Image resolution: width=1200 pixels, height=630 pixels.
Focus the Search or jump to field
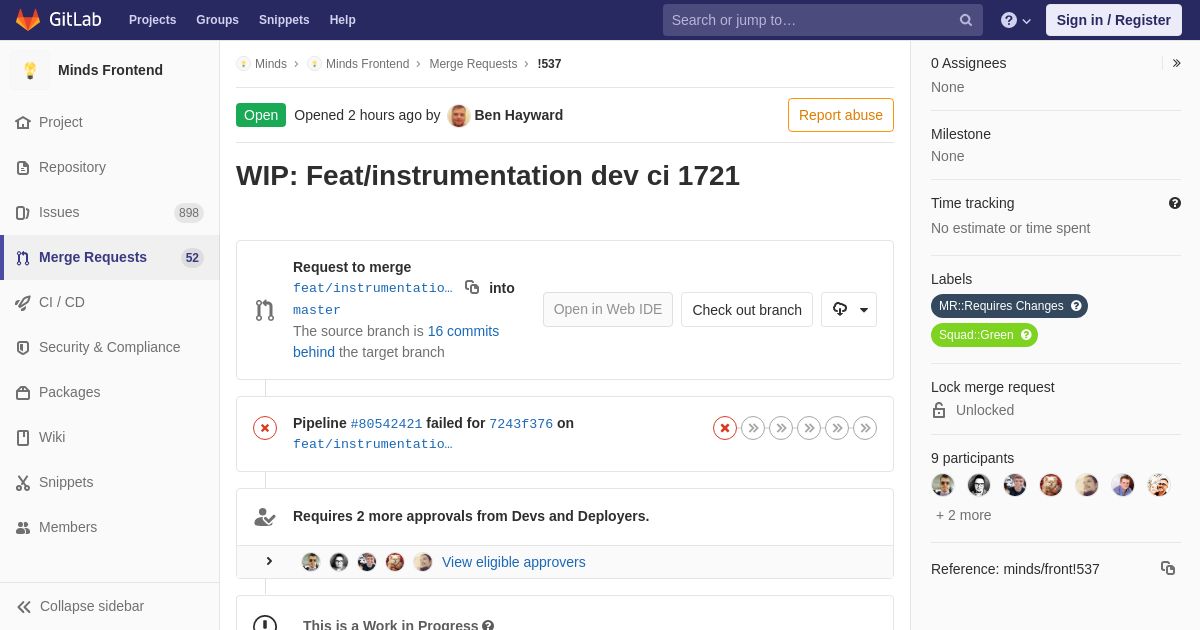[x=822, y=20]
